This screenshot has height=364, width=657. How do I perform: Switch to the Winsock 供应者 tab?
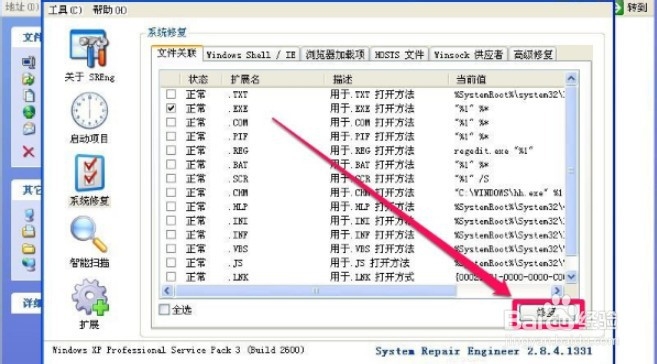468,54
